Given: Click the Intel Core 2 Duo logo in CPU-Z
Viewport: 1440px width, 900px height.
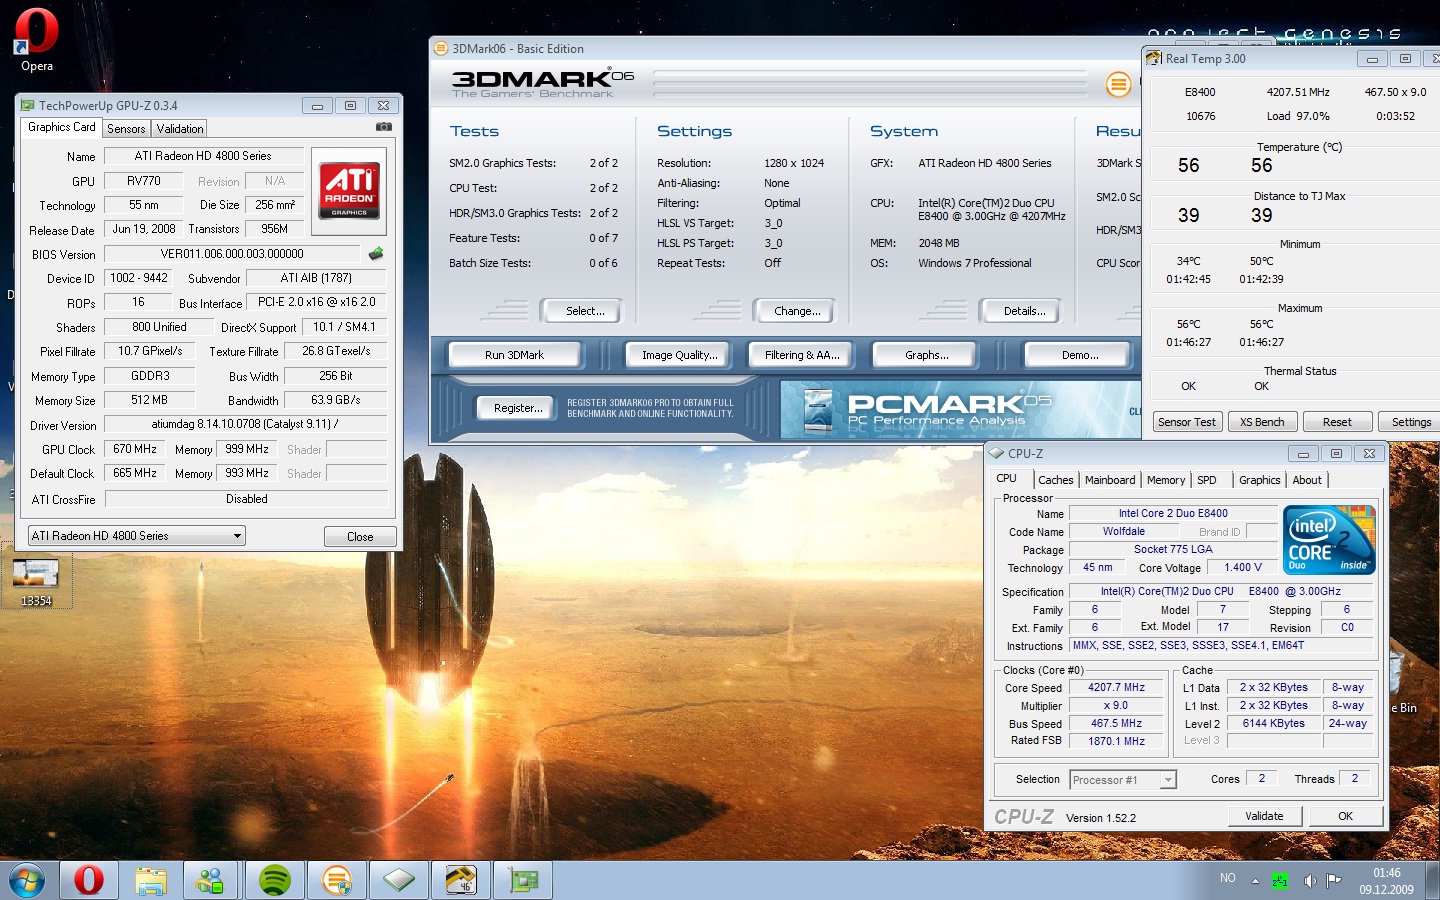Looking at the screenshot, I should coord(1330,540).
